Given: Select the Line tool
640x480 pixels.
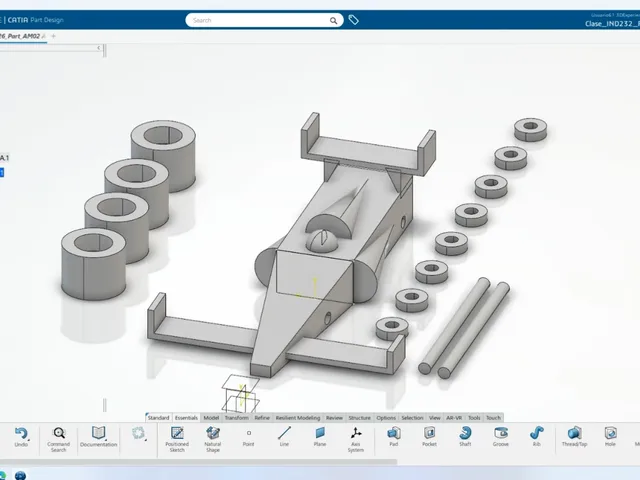Looking at the screenshot, I should 284,437.
